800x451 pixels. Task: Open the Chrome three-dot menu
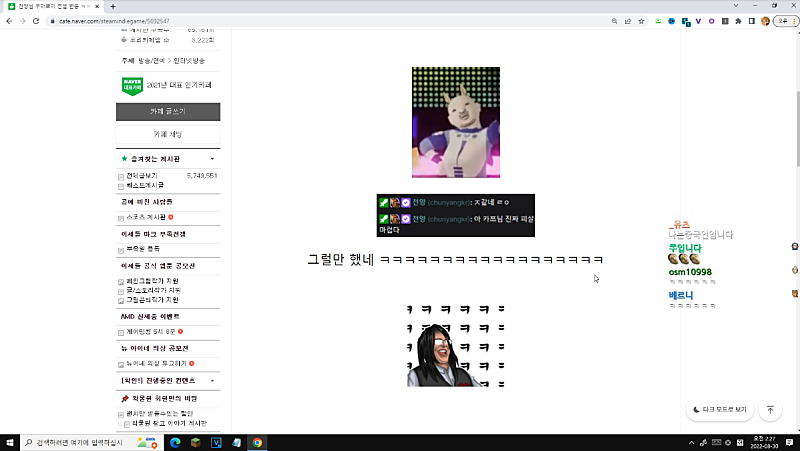[x=795, y=21]
